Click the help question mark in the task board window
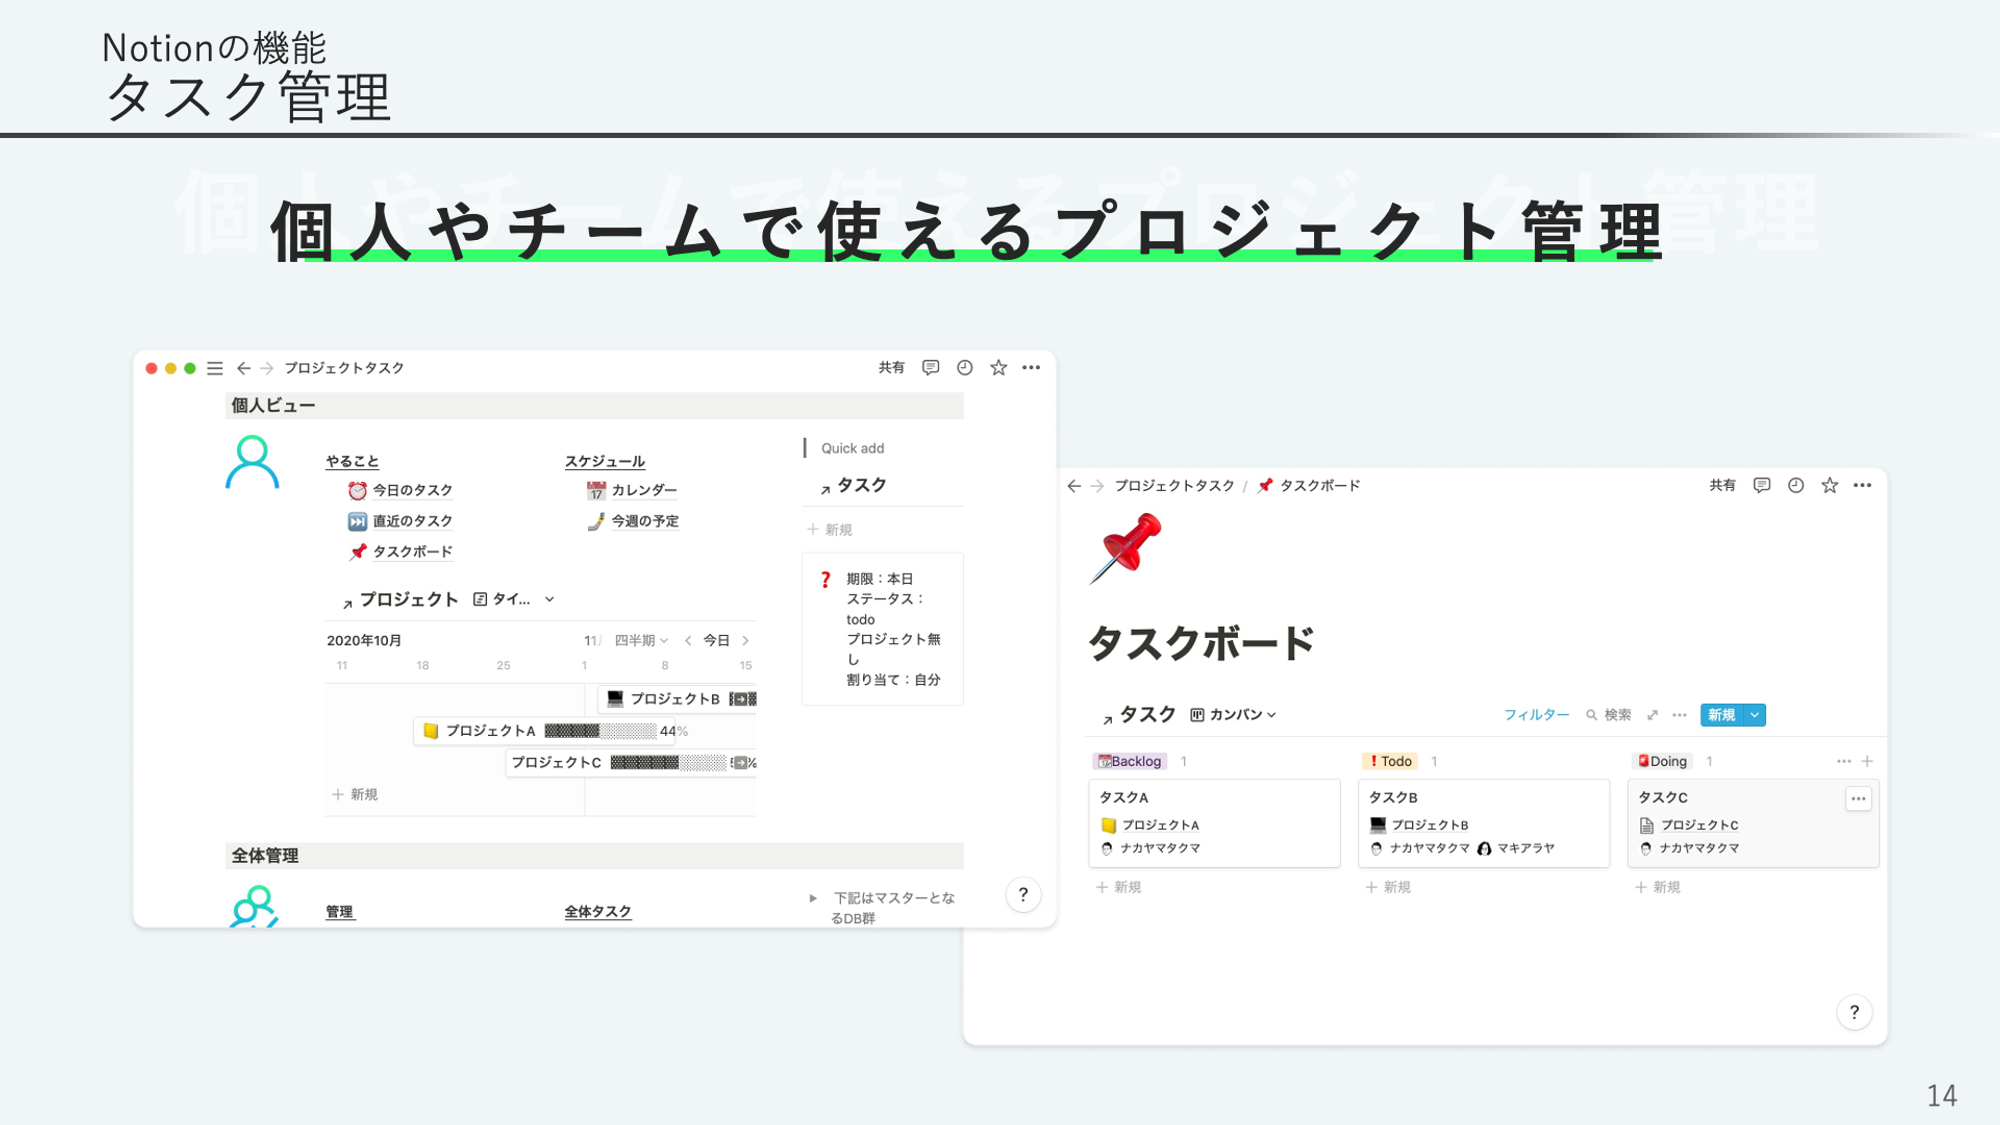Viewport: 2000px width, 1125px height. (1854, 1012)
